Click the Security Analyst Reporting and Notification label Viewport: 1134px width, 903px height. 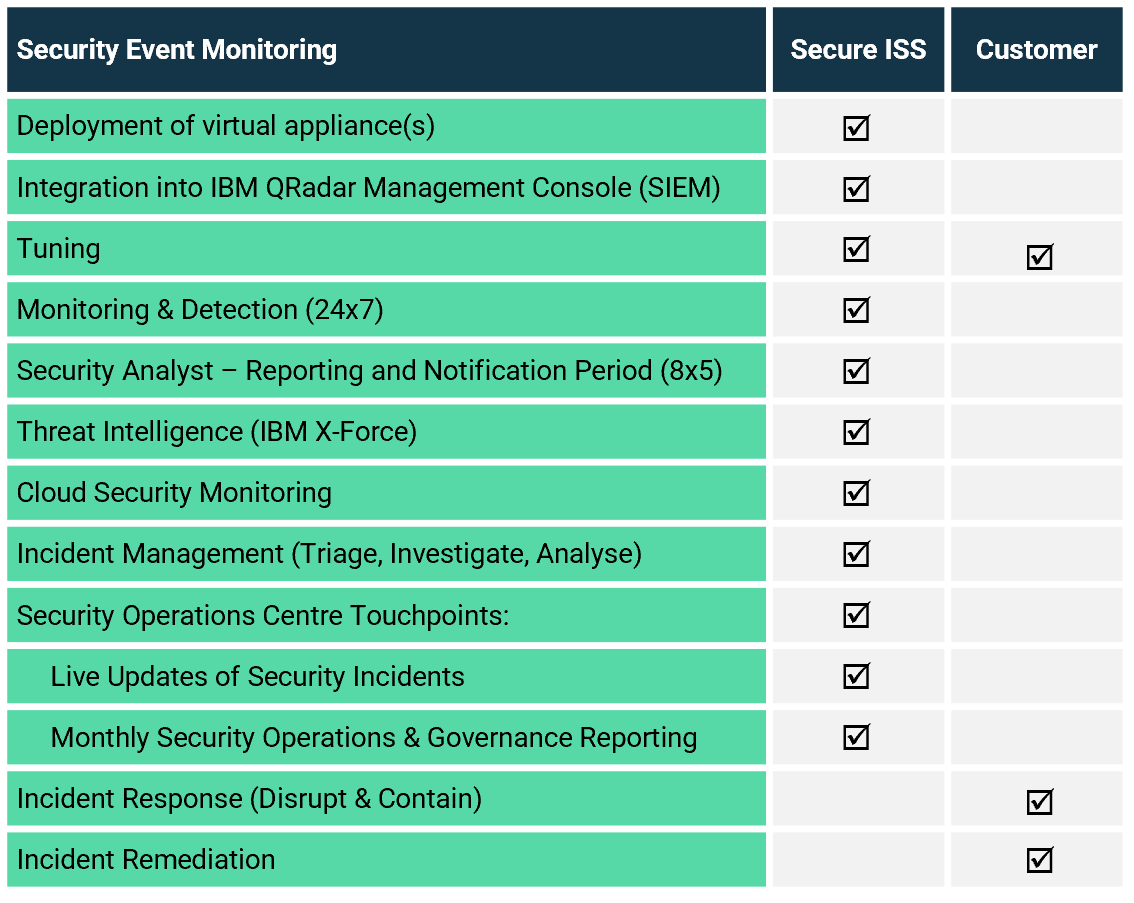coord(369,371)
